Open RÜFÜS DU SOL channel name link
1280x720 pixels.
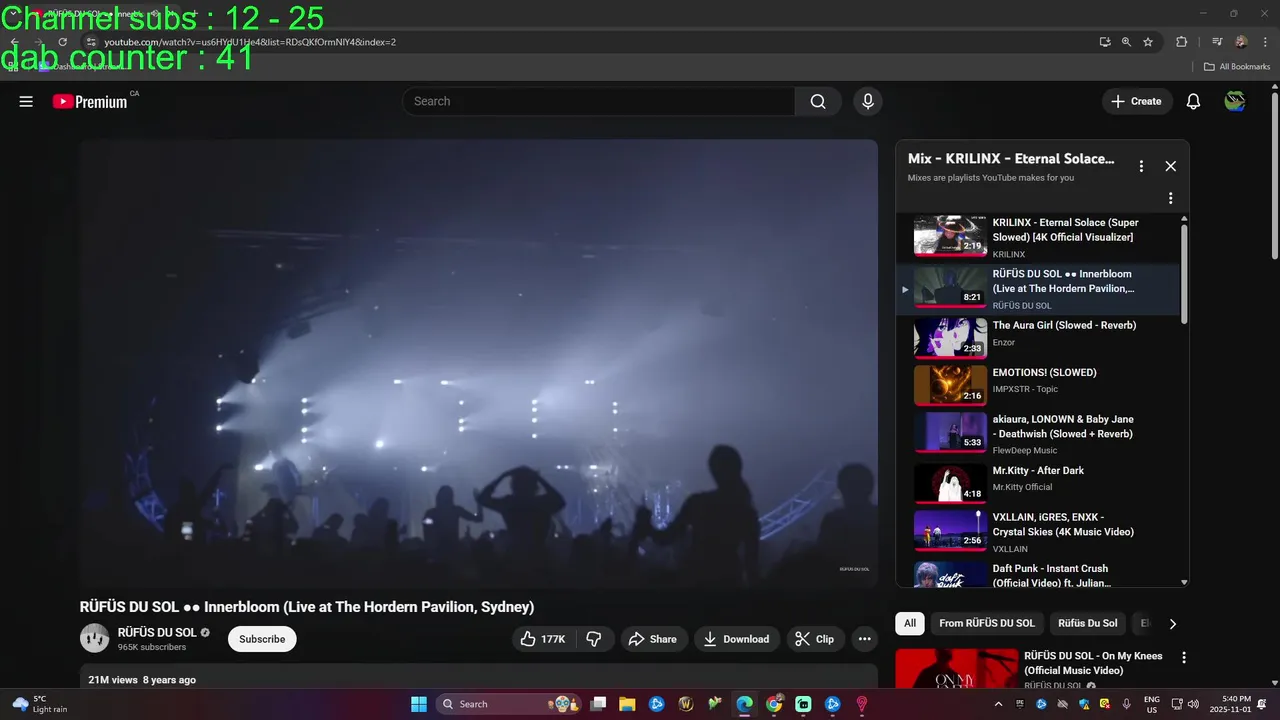tap(157, 632)
